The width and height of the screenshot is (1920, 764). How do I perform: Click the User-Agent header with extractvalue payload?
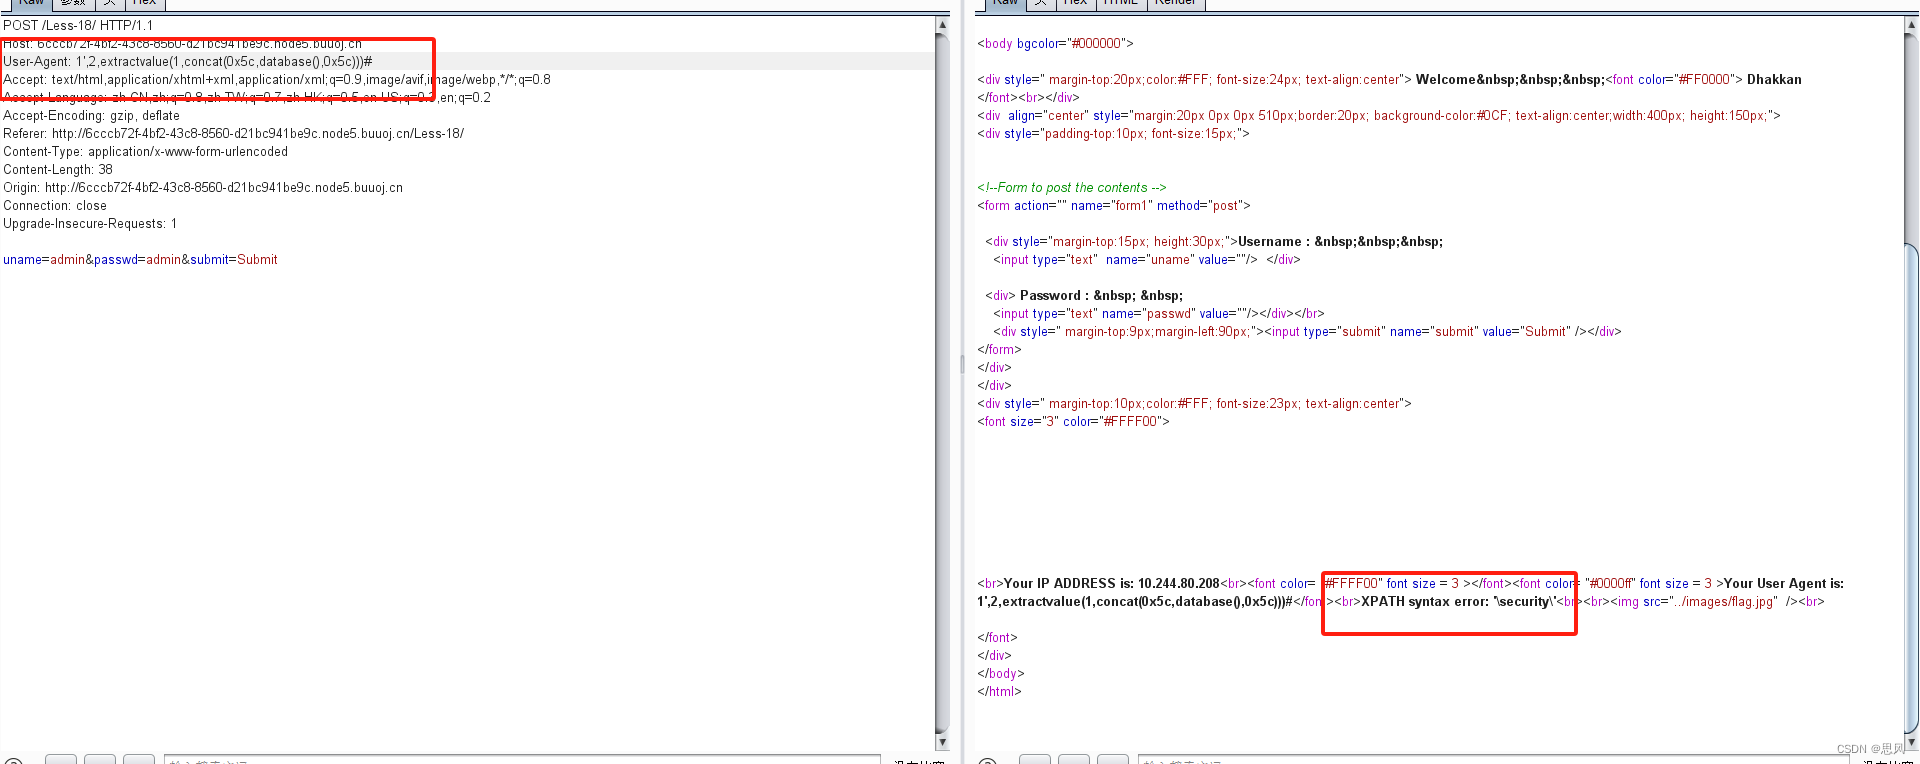click(x=188, y=61)
